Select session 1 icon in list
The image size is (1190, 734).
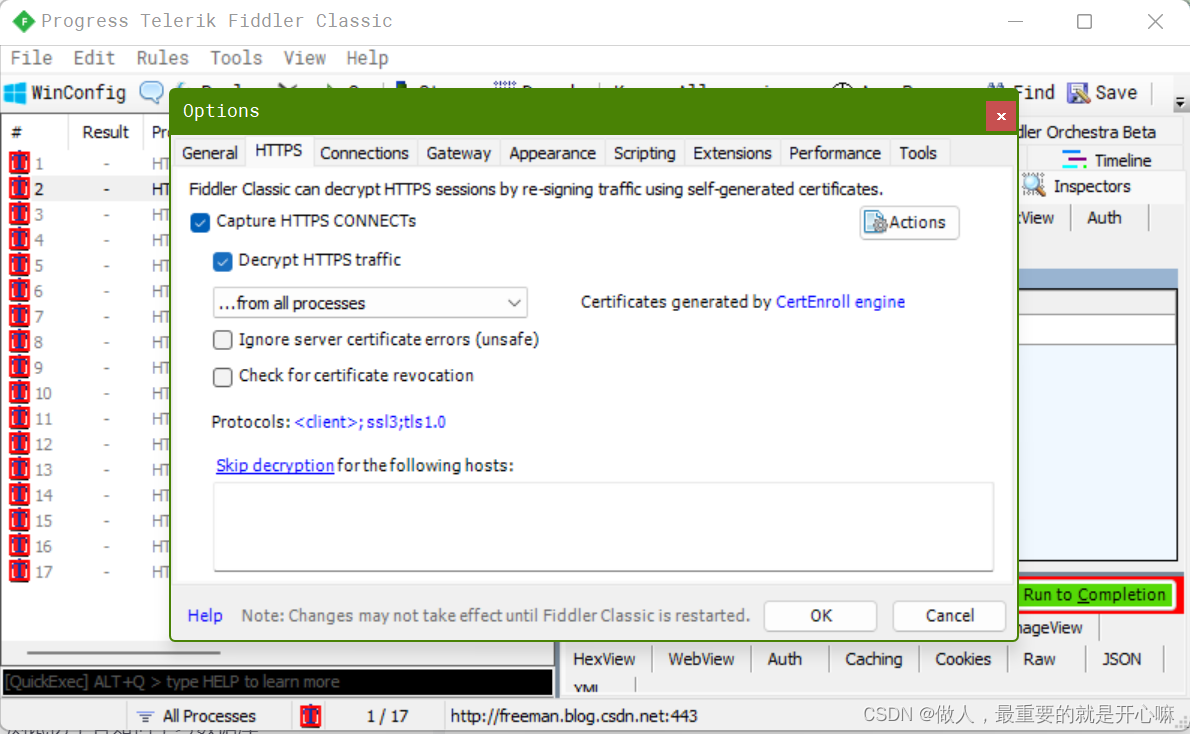coord(19,162)
